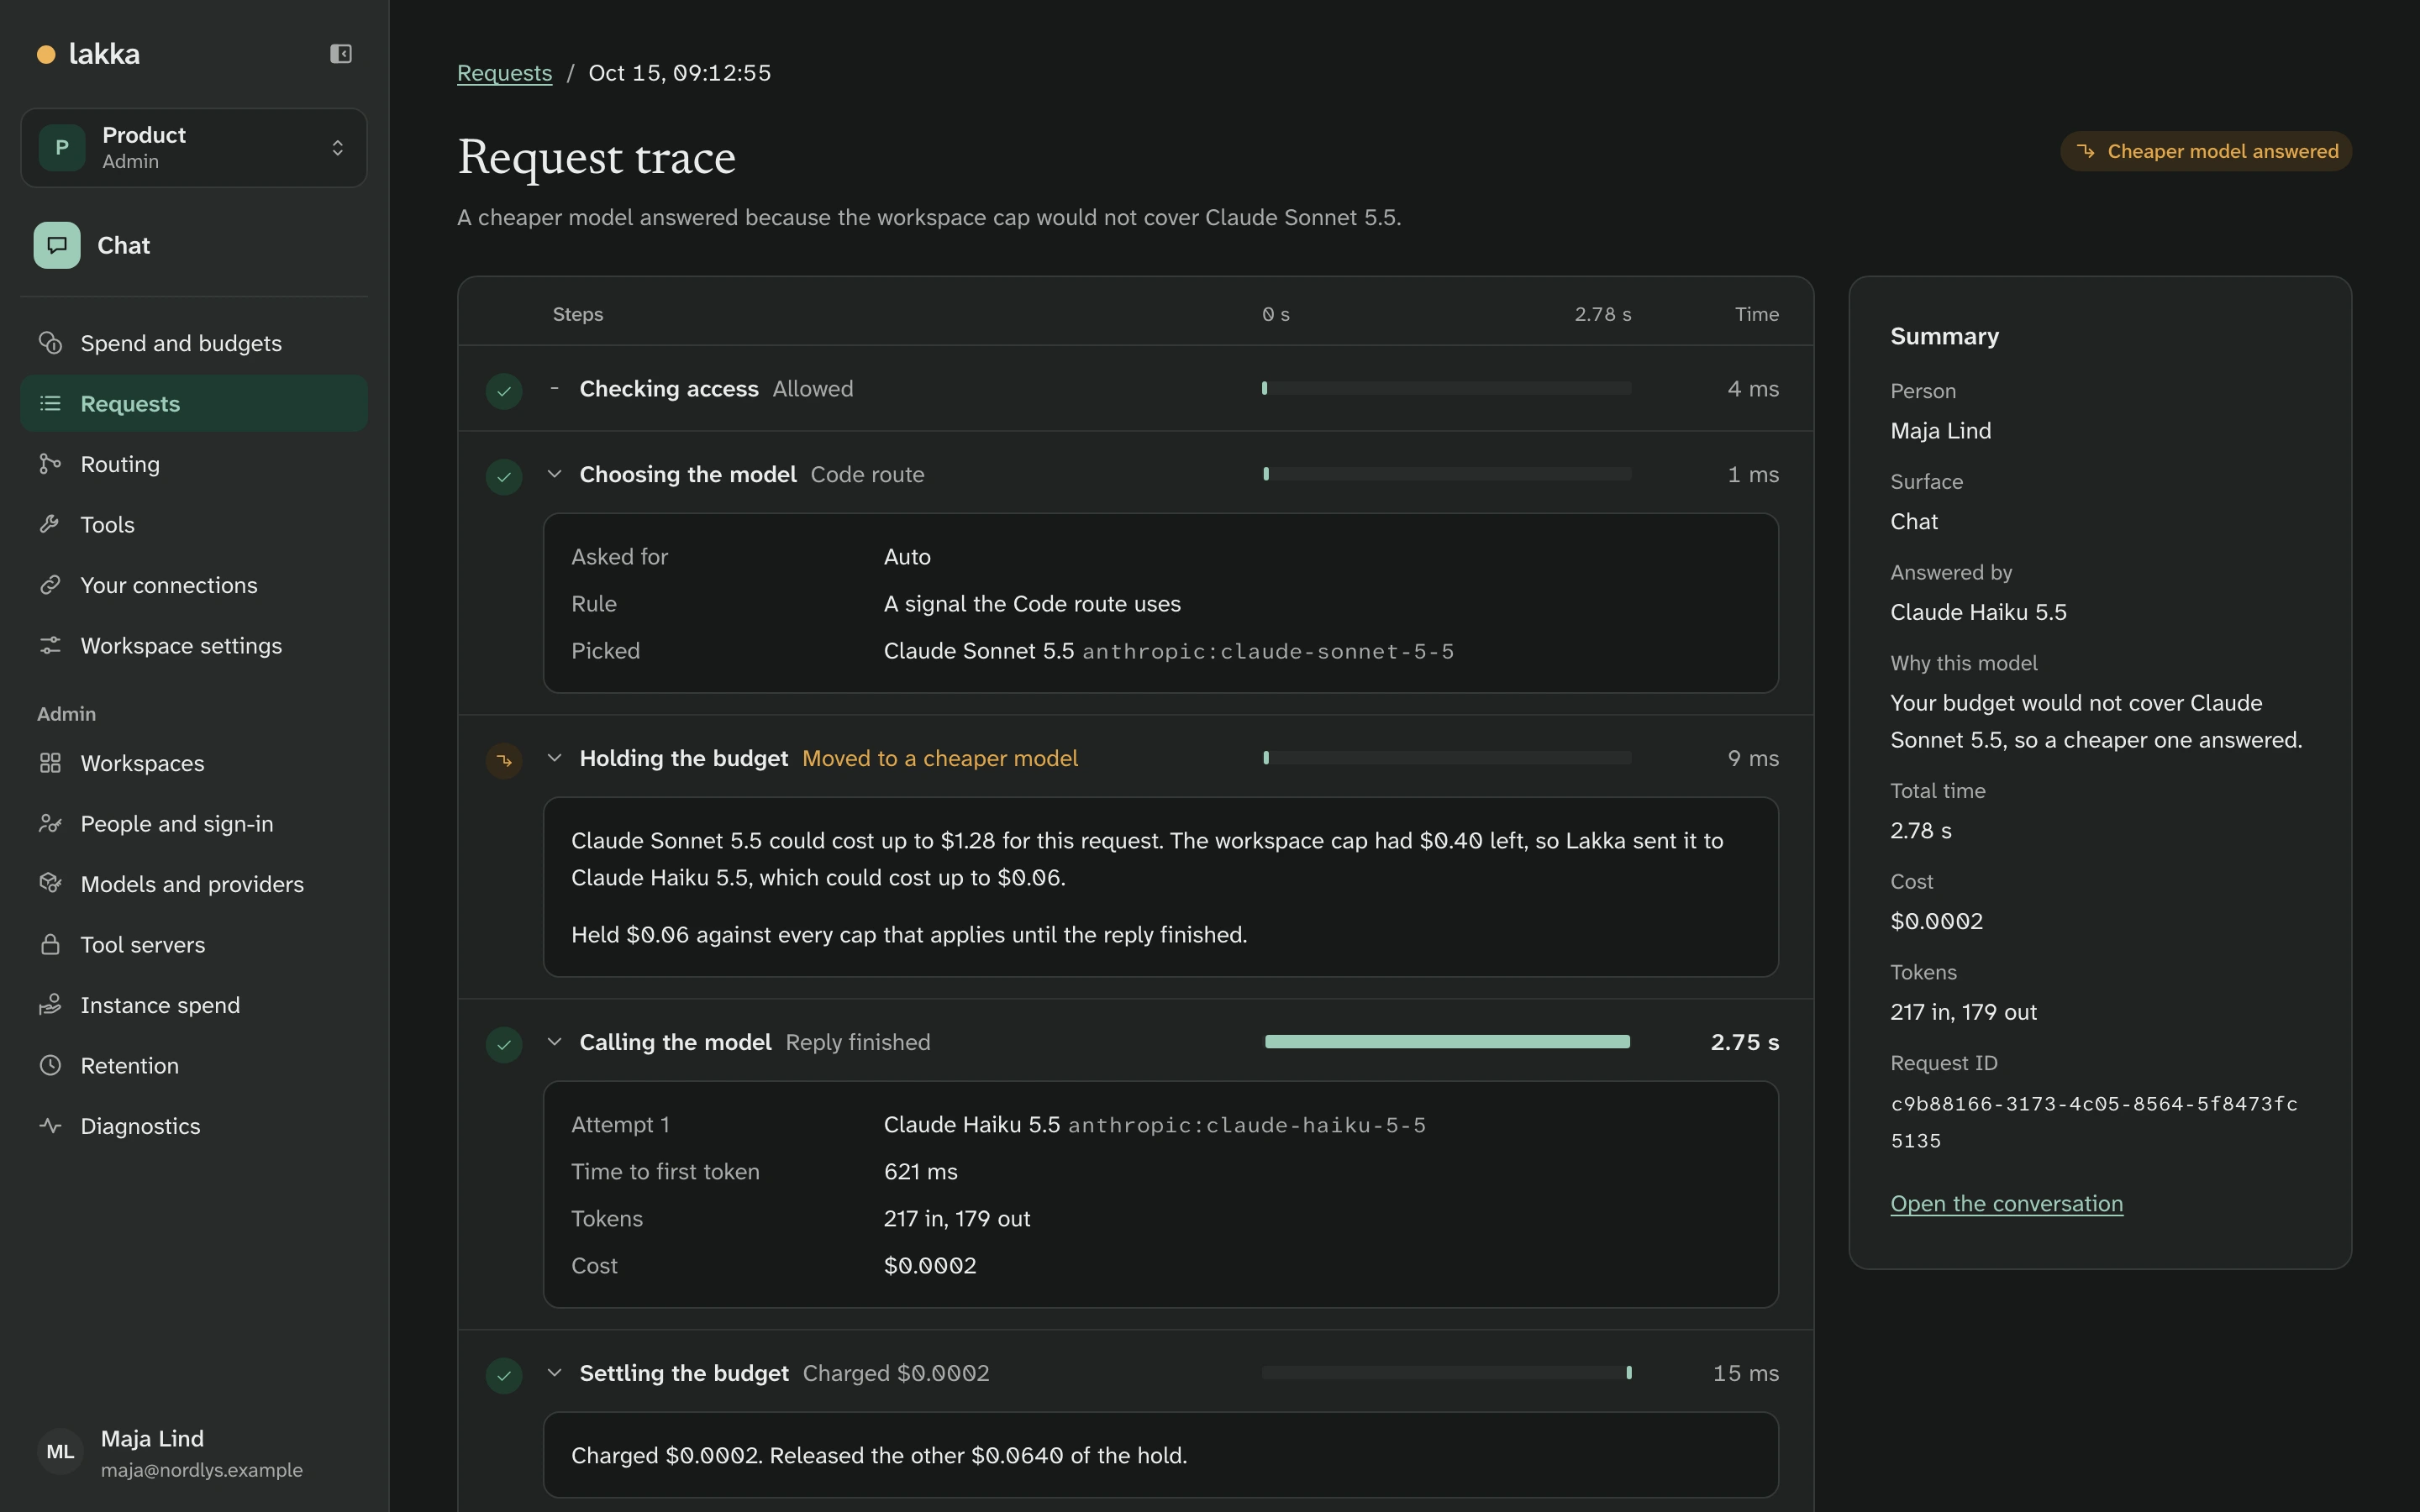The width and height of the screenshot is (2420, 1512).
Task: Open the Product workspace switcher
Action: 194,148
